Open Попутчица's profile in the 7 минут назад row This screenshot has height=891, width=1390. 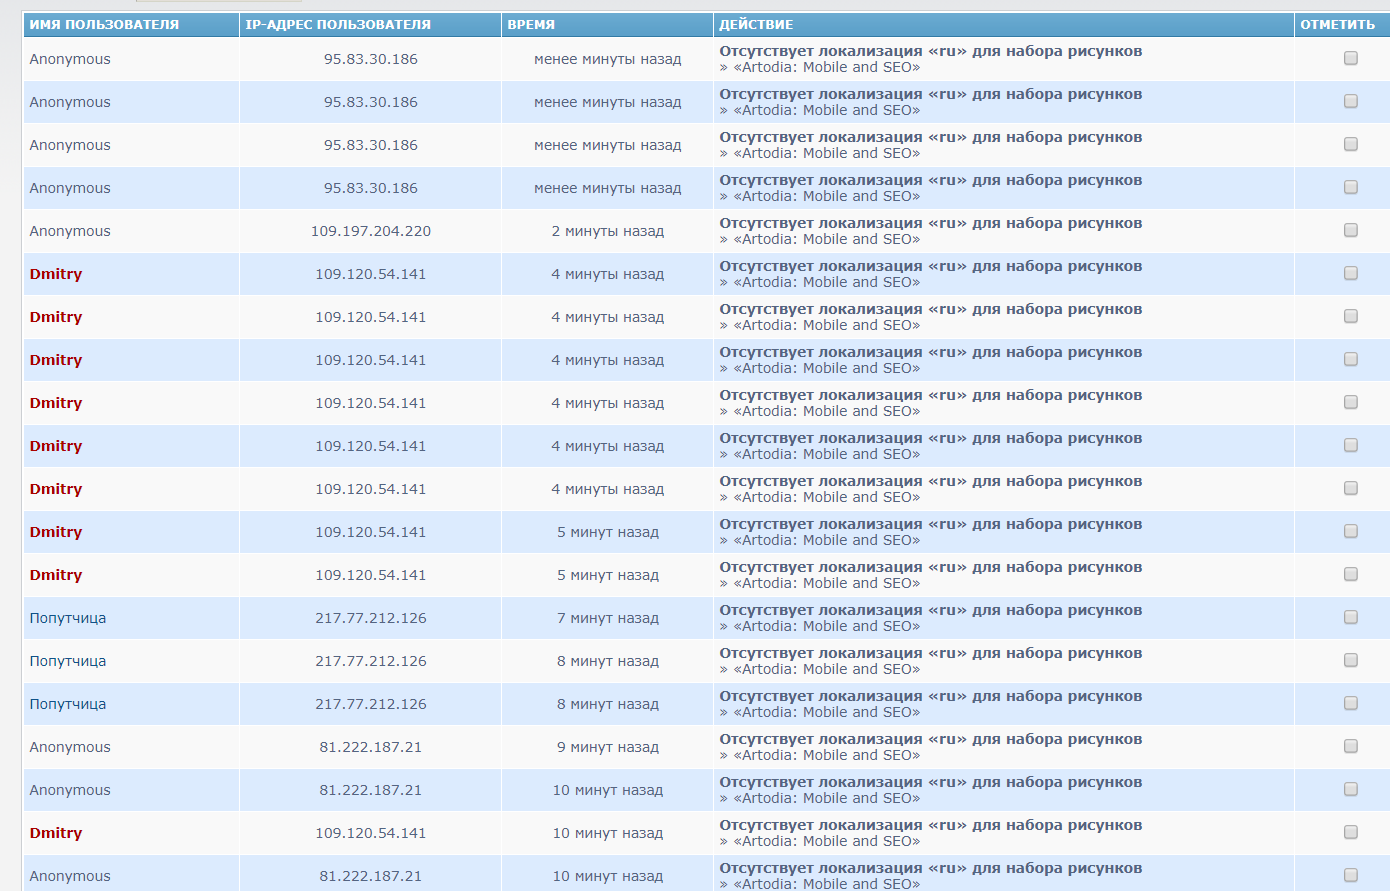click(68, 618)
